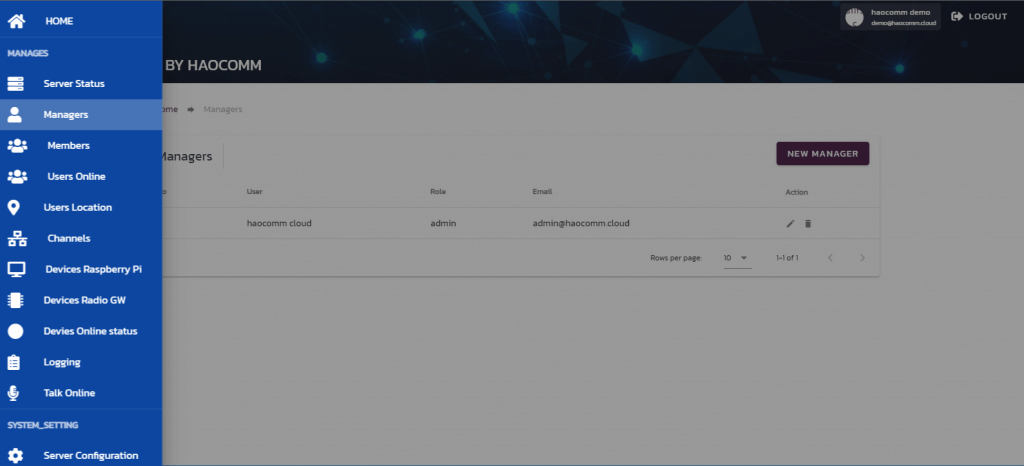Open Devices Radio GW menu item
The image size is (1024, 466).
[81, 300]
